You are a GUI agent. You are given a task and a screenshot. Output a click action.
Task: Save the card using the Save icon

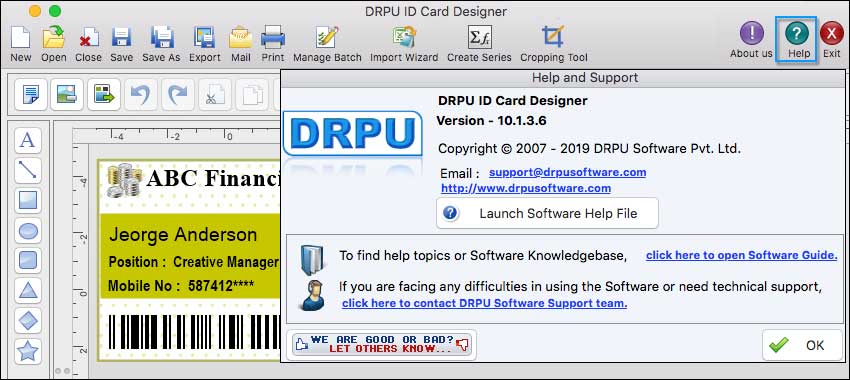(121, 37)
